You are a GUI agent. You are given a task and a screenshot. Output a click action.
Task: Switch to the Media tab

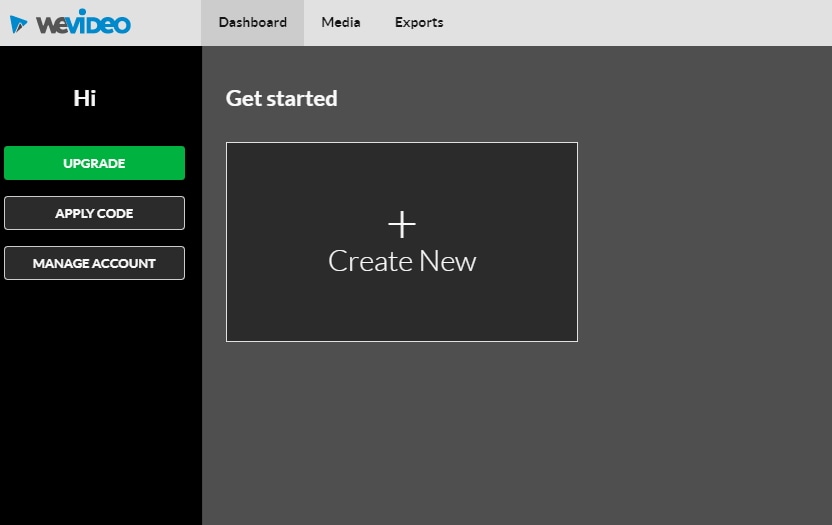(x=341, y=23)
